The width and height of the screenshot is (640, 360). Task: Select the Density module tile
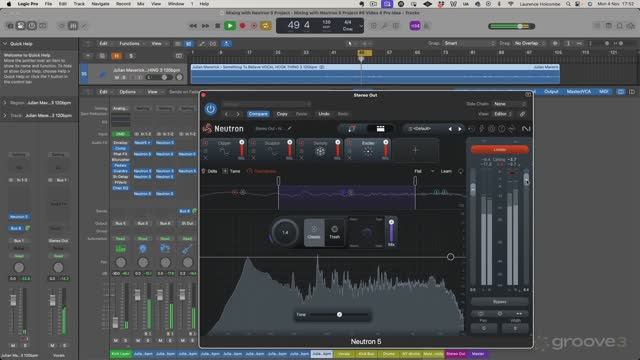click(320, 150)
